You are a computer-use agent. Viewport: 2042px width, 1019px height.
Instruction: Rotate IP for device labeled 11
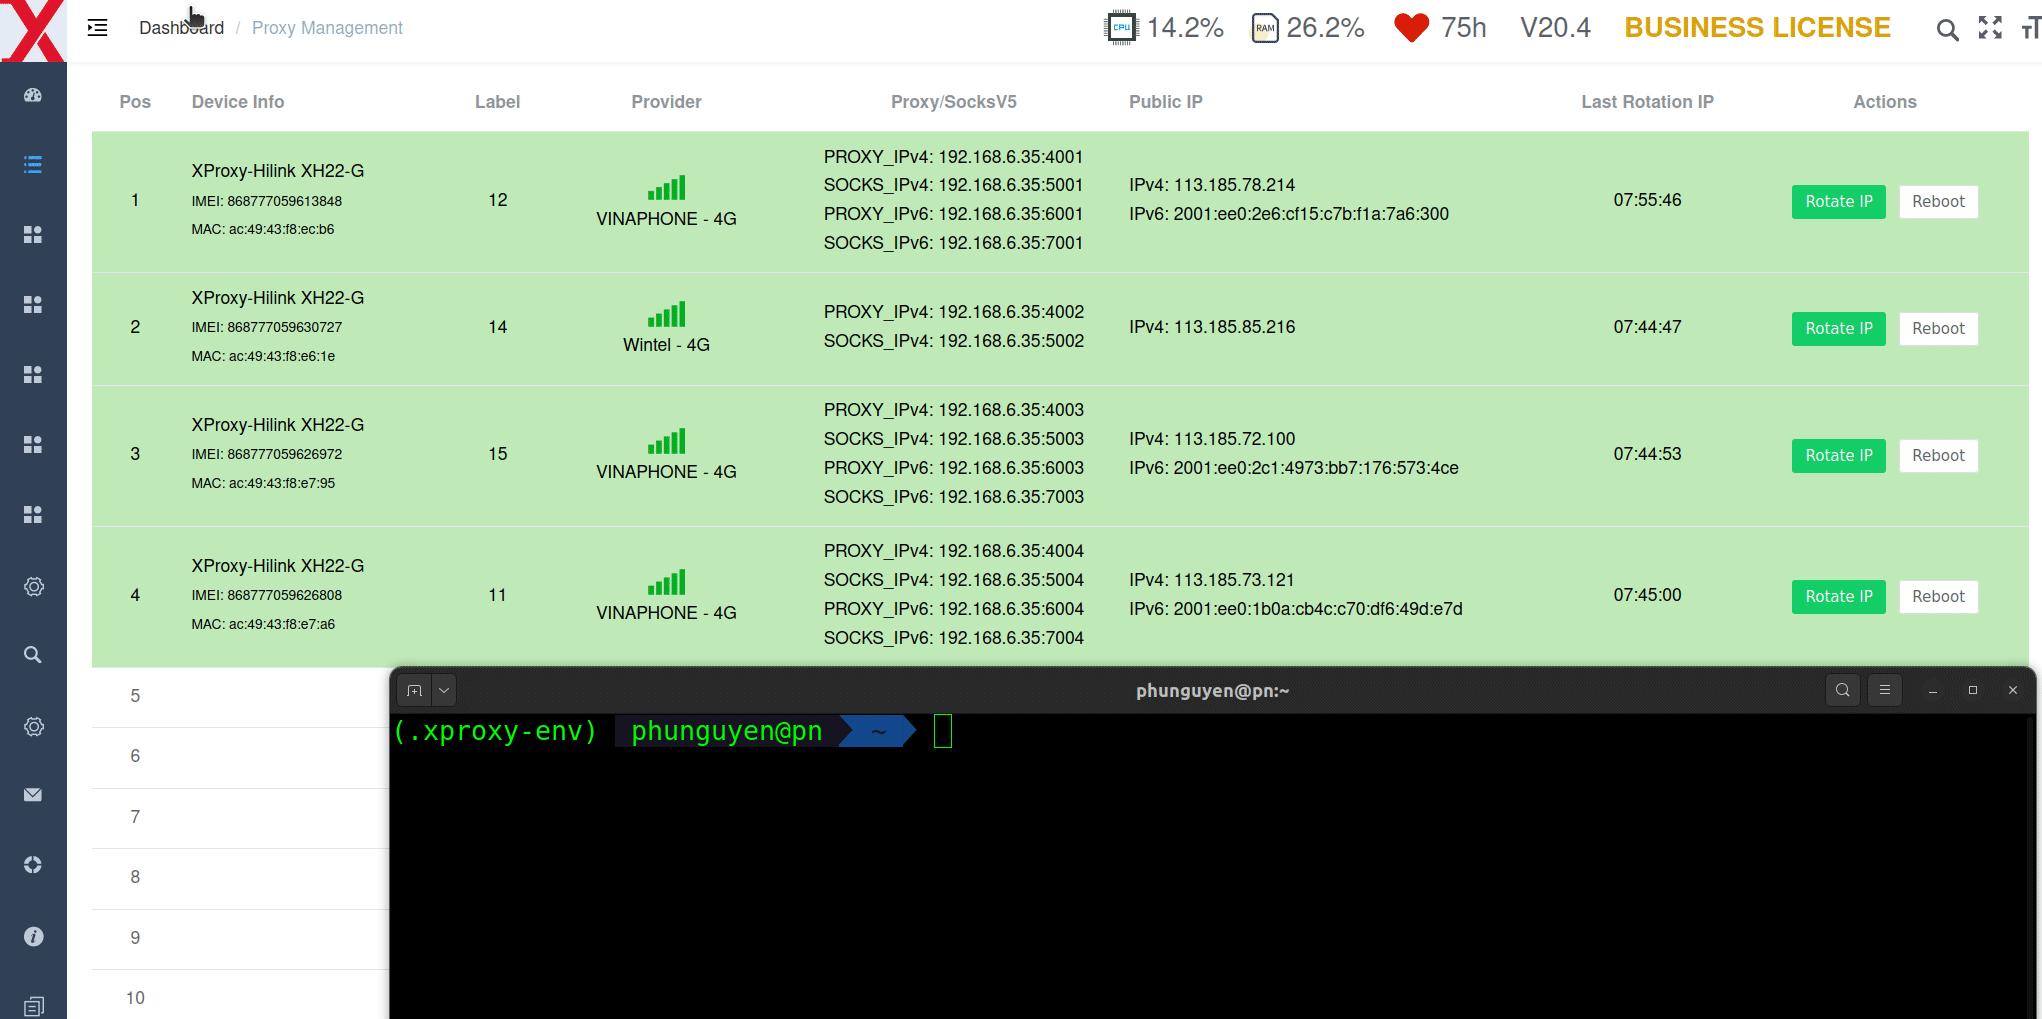(1838, 597)
